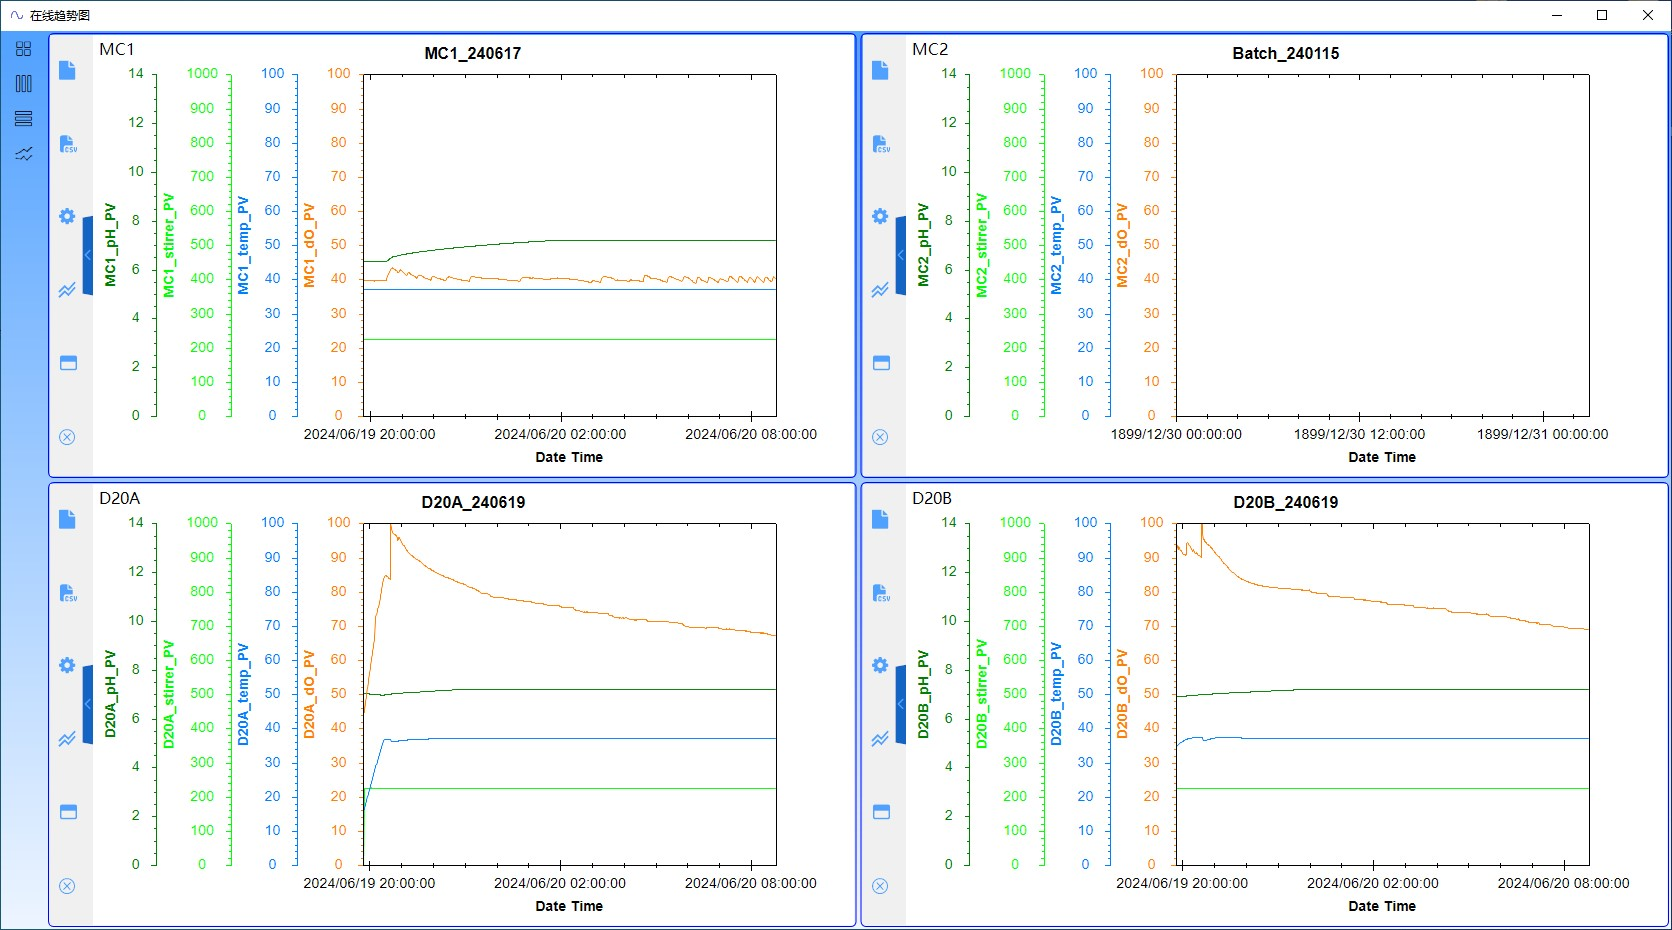The width and height of the screenshot is (1672, 930).
Task: Click the D20B_temp_PV axis label
Action: point(1056,695)
